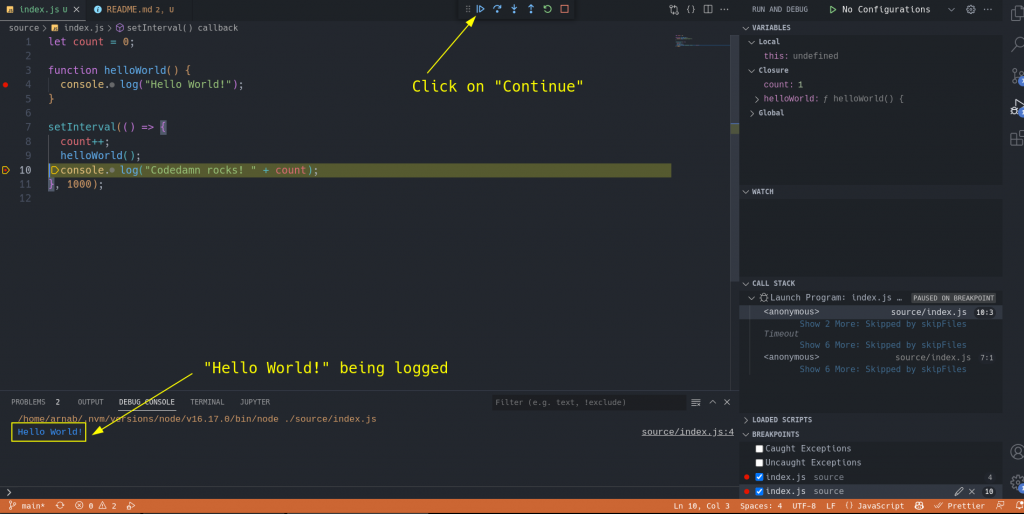Click the debug console REPL input prompt

[x=372, y=492]
